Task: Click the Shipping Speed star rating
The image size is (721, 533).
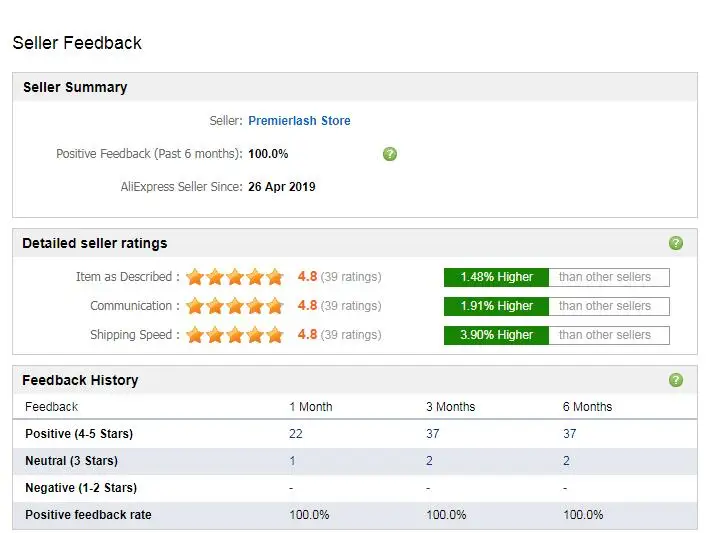Action: 235,335
